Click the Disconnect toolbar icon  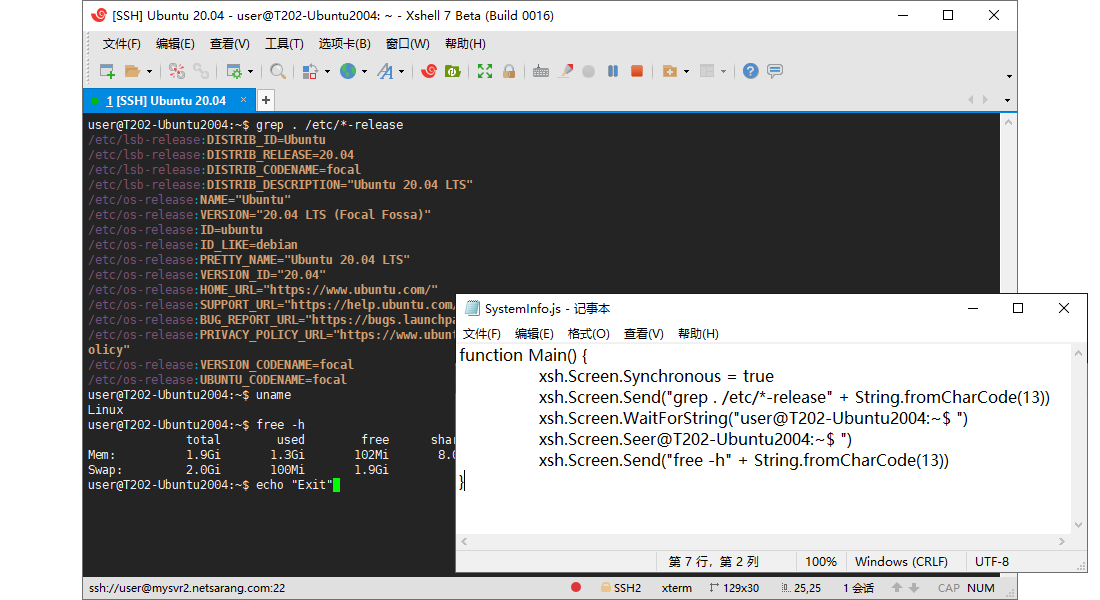point(177,71)
